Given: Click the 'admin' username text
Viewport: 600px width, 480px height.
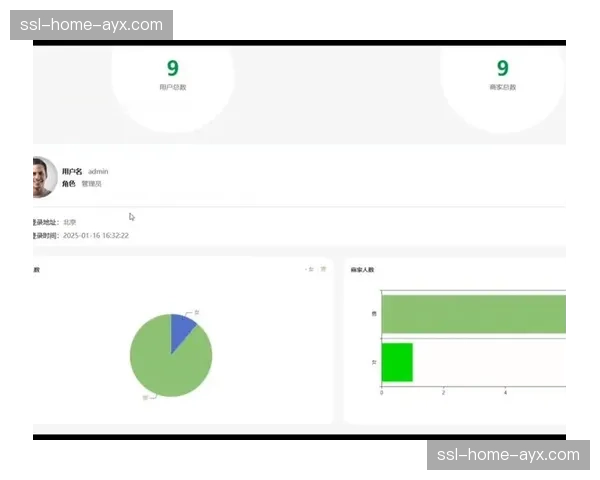Looking at the screenshot, I should pos(98,172).
